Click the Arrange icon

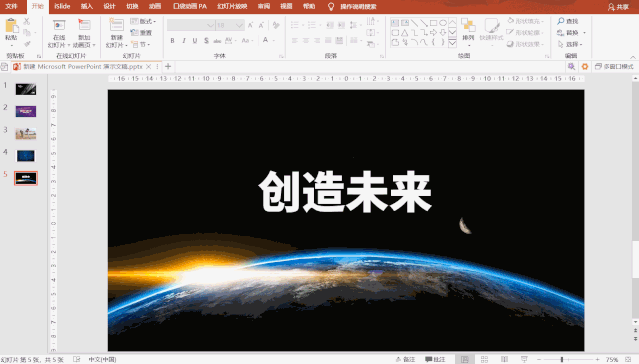click(468, 26)
